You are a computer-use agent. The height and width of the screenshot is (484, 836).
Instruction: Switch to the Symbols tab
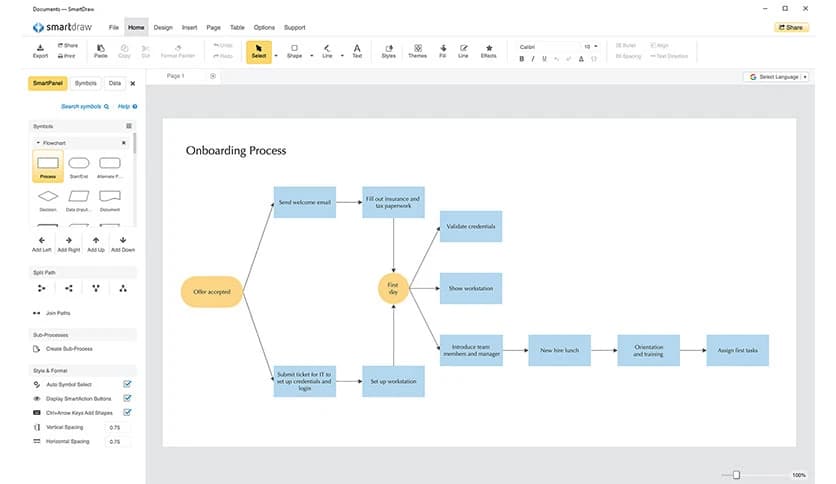pos(86,83)
